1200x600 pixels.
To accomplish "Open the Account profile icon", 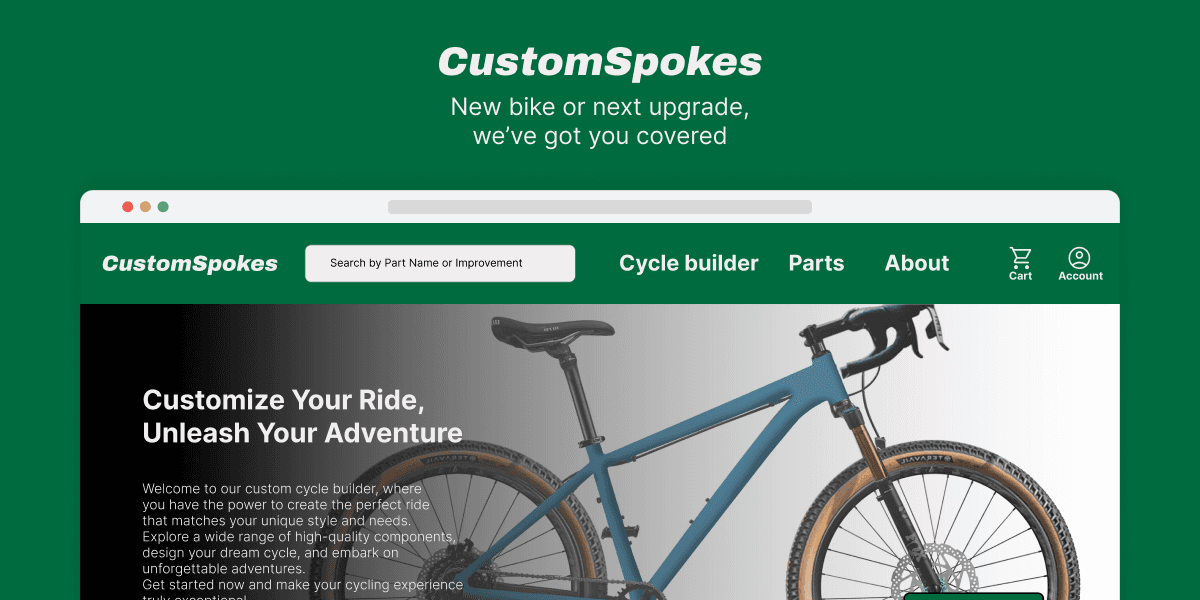I will (x=1080, y=264).
